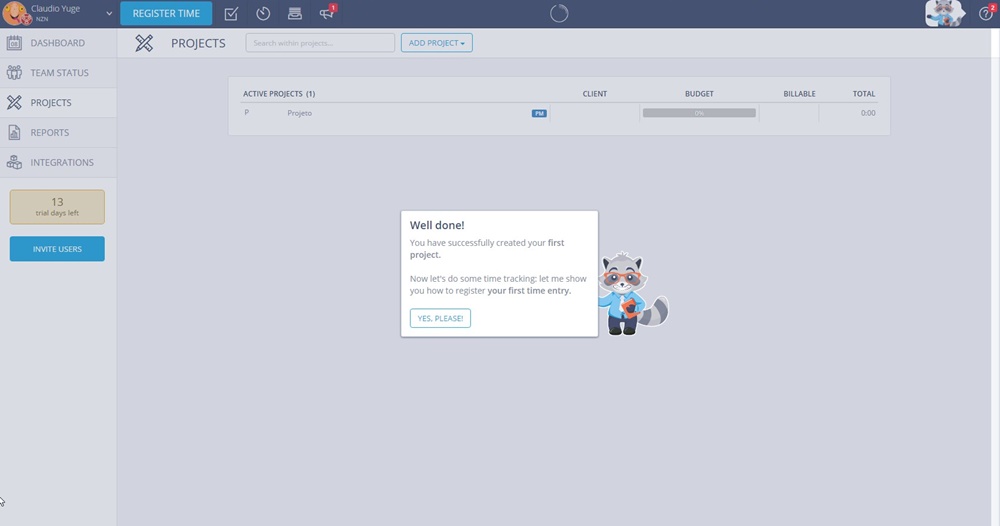Click the raccoon mascot icon in top right

pyautogui.click(x=944, y=13)
